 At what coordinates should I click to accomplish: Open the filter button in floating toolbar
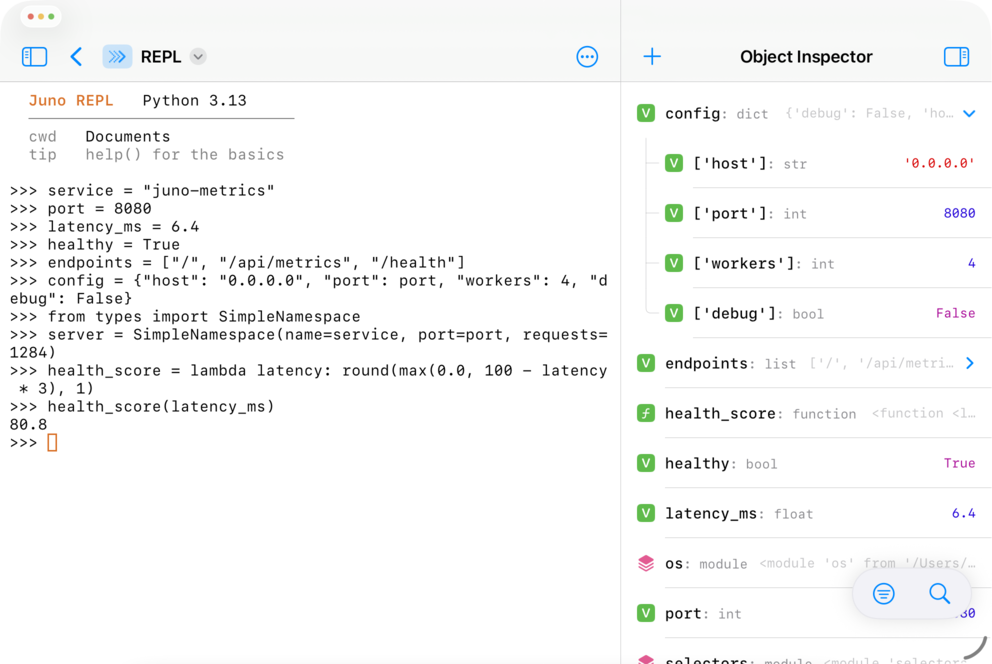[883, 594]
